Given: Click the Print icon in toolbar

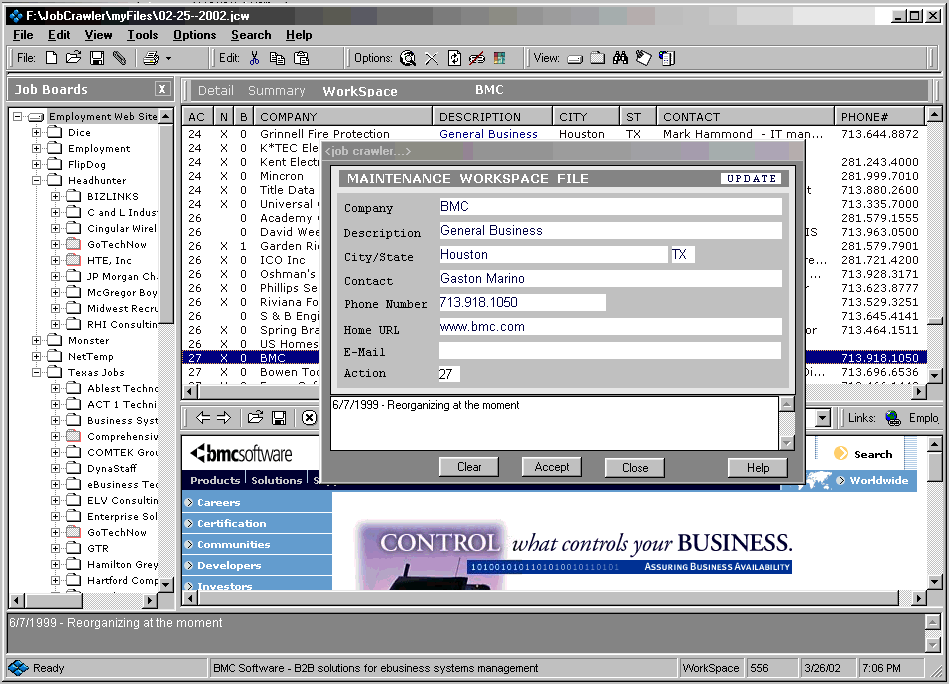Looking at the screenshot, I should coord(151,58).
